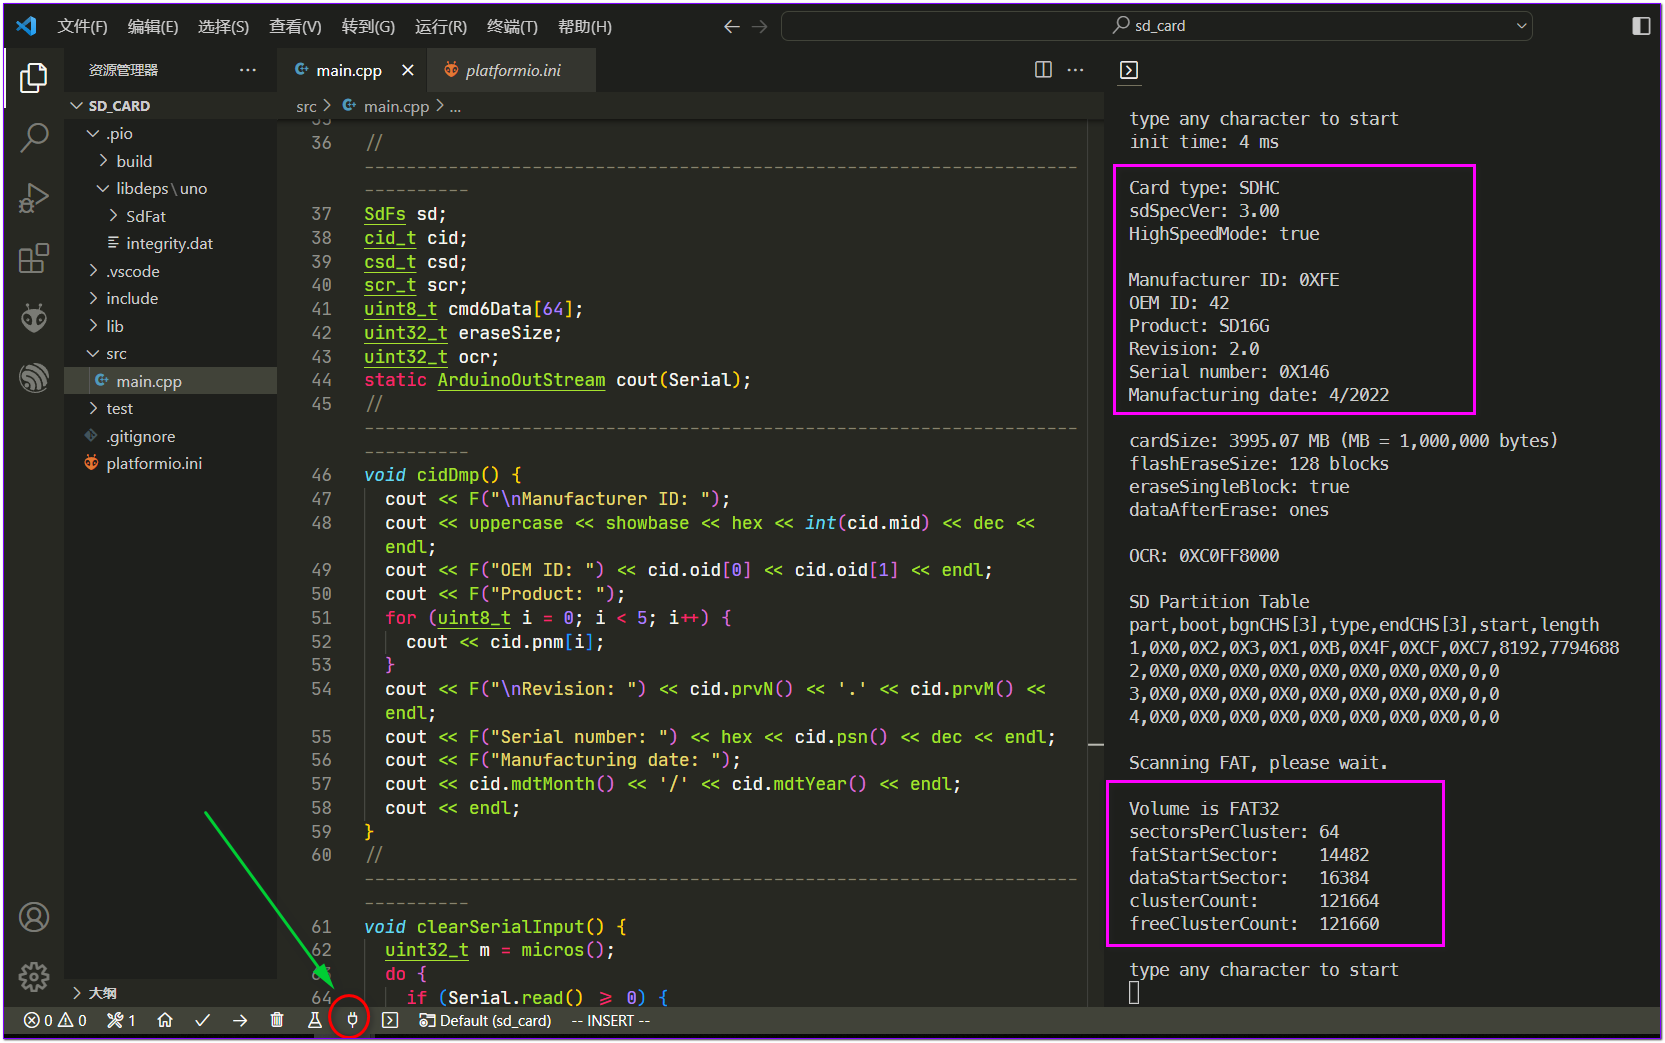The image size is (1665, 1043).
Task: Click the PlatformIO Build checkmark icon
Action: click(x=203, y=1021)
